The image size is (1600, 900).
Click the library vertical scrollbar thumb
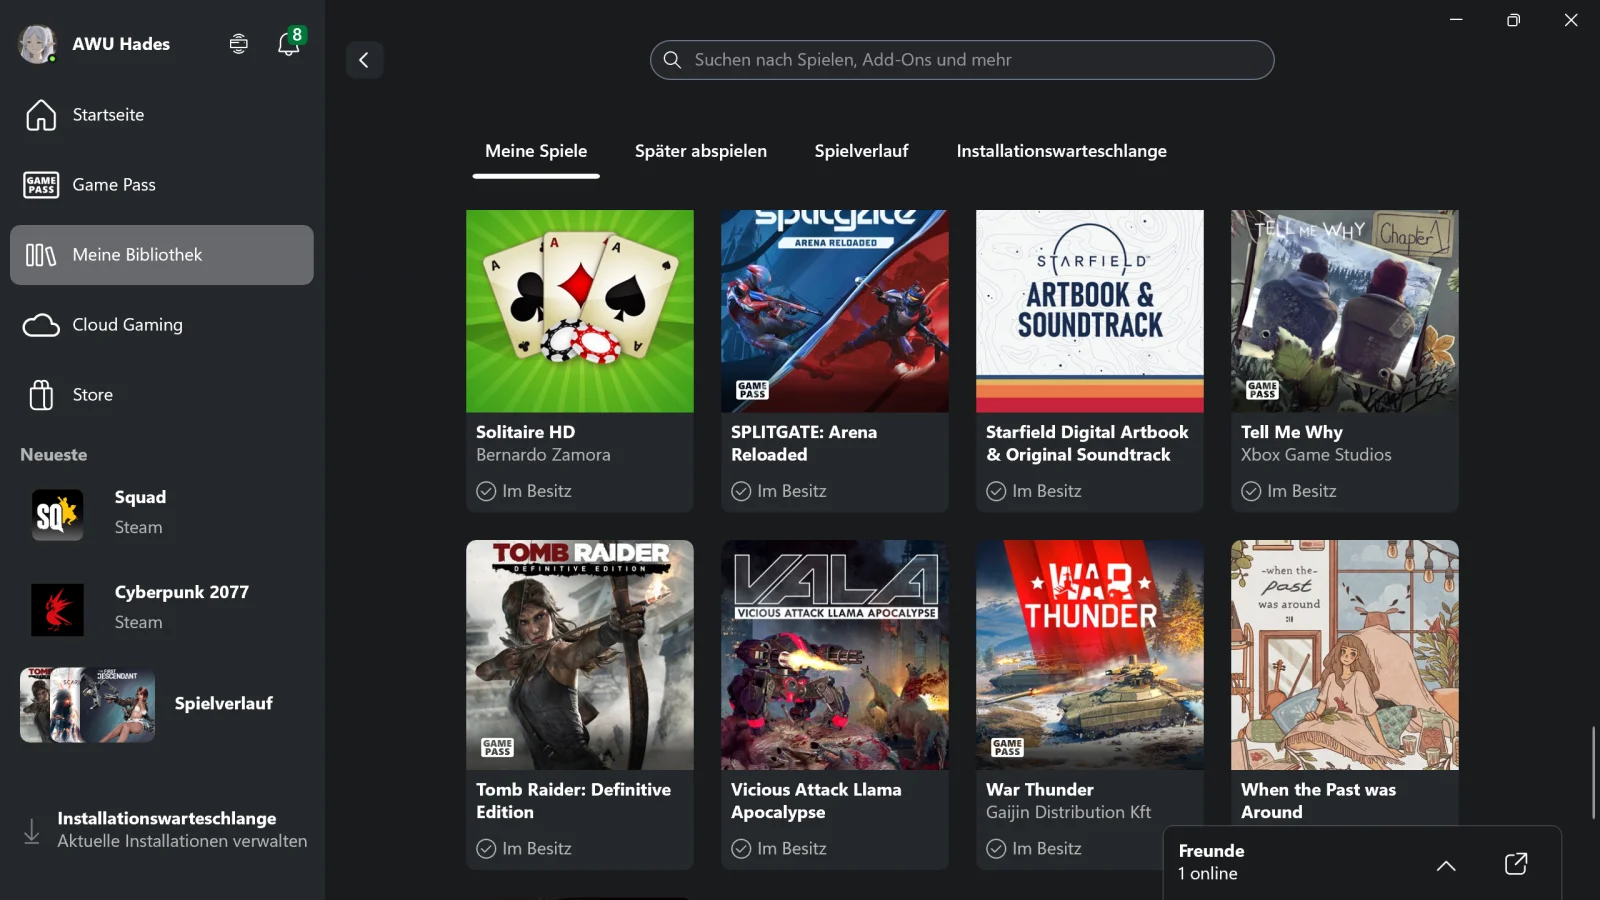1593,773
